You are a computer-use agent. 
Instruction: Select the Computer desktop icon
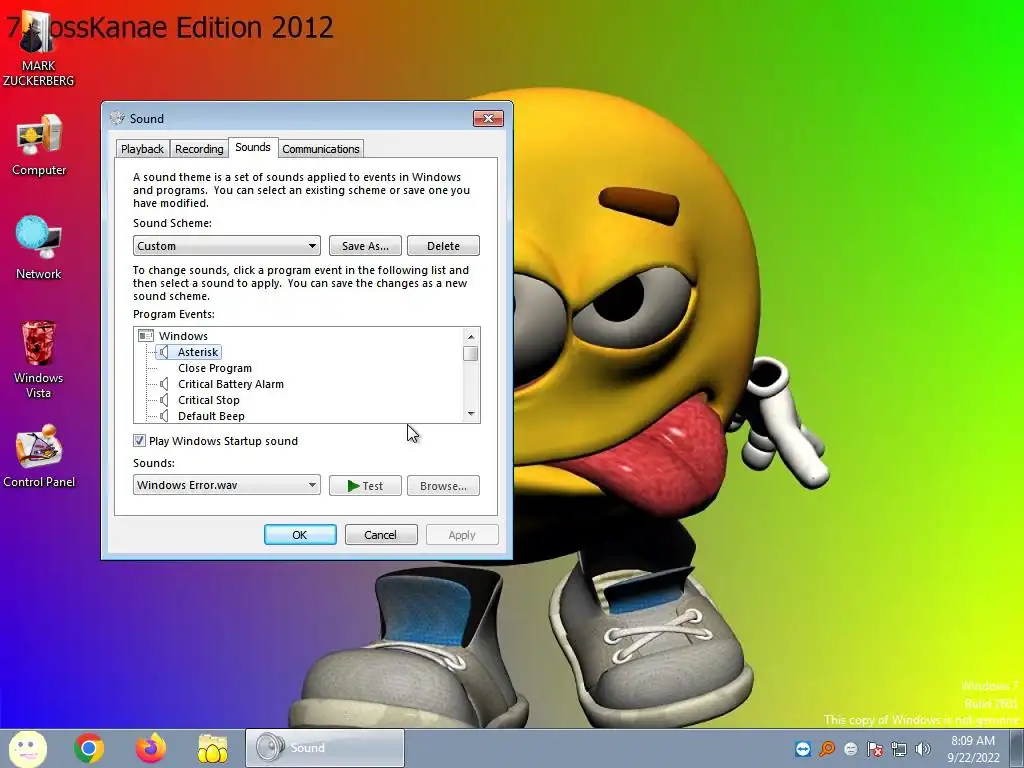(x=39, y=145)
